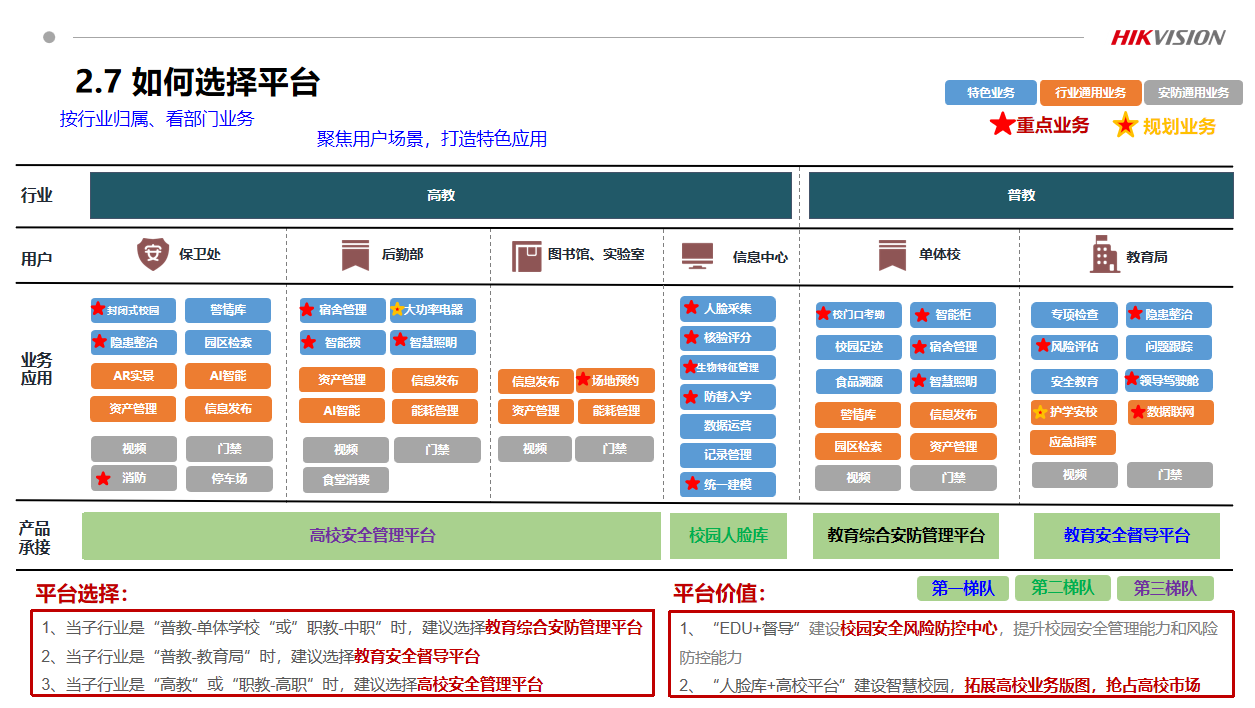The height and width of the screenshot is (708, 1255).
Task: Click the AR实景 orange box
Action: click(133, 375)
